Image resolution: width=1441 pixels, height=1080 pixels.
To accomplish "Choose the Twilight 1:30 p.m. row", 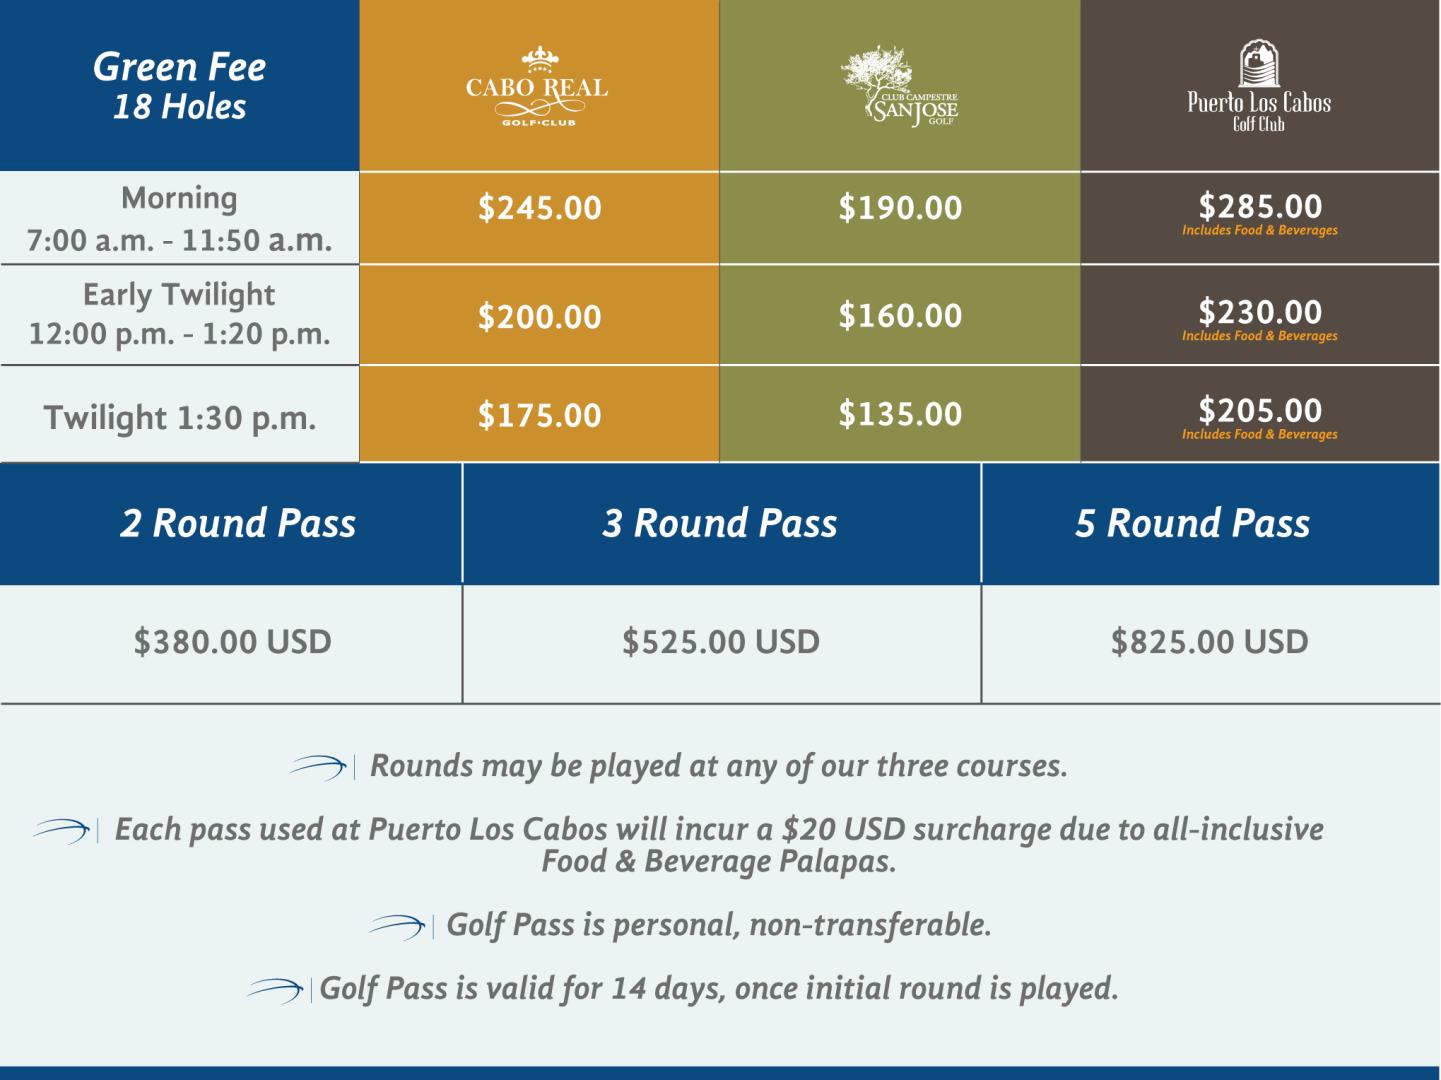I will 180,417.
